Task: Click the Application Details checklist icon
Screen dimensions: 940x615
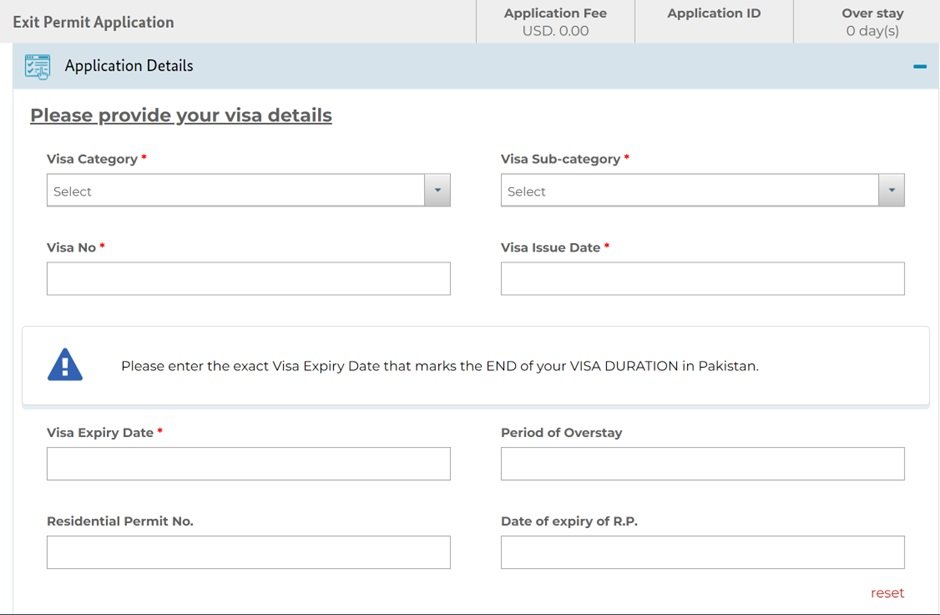Action: (37, 67)
